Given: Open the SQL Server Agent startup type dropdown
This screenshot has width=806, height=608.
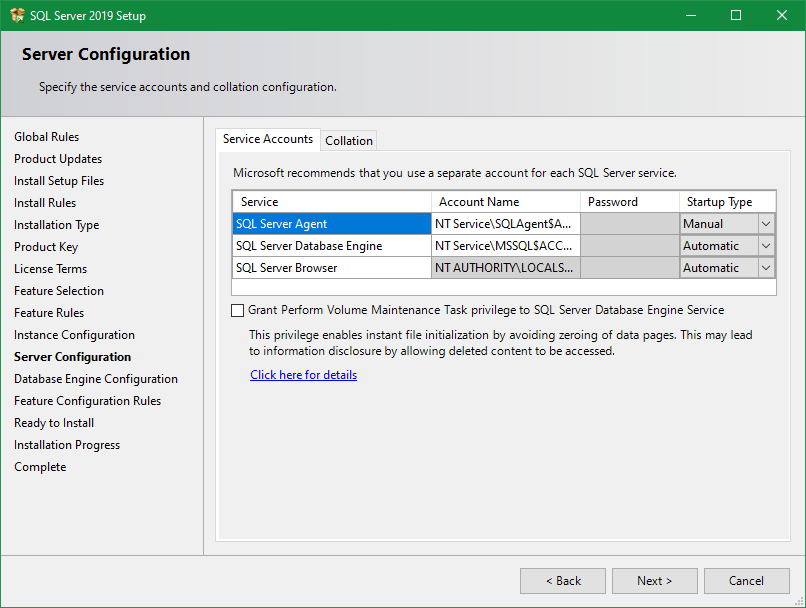Looking at the screenshot, I should pos(767,223).
